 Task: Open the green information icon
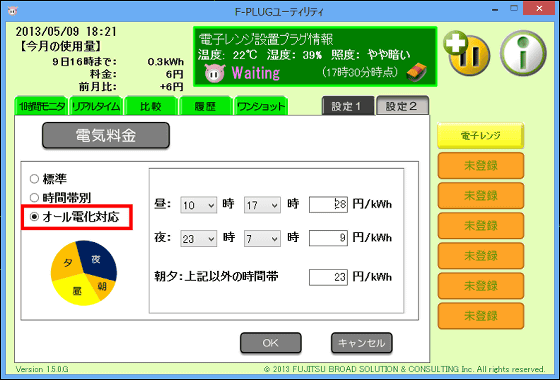pos(523,53)
